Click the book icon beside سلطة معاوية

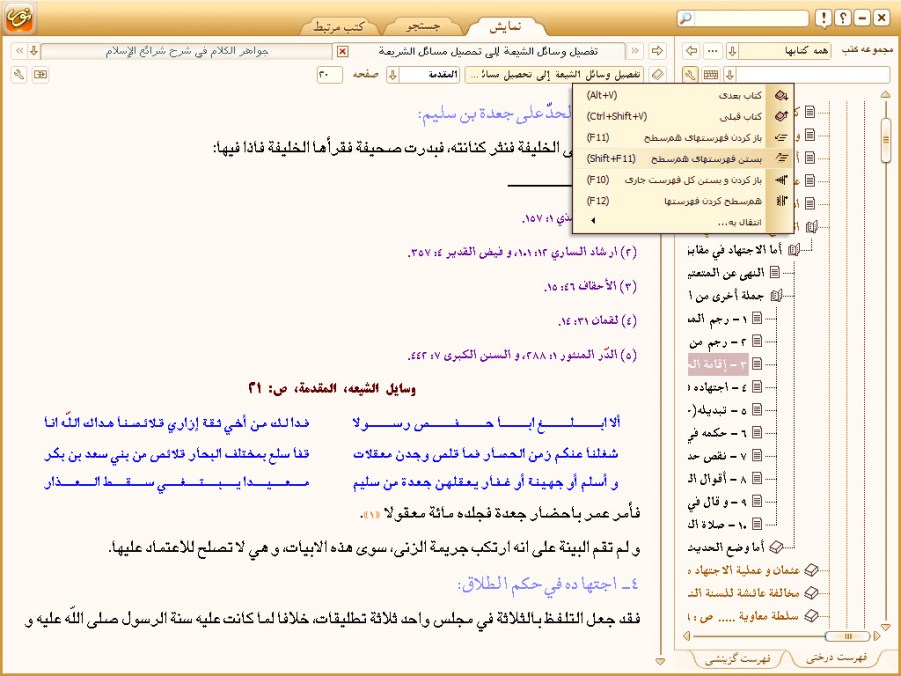(811, 616)
